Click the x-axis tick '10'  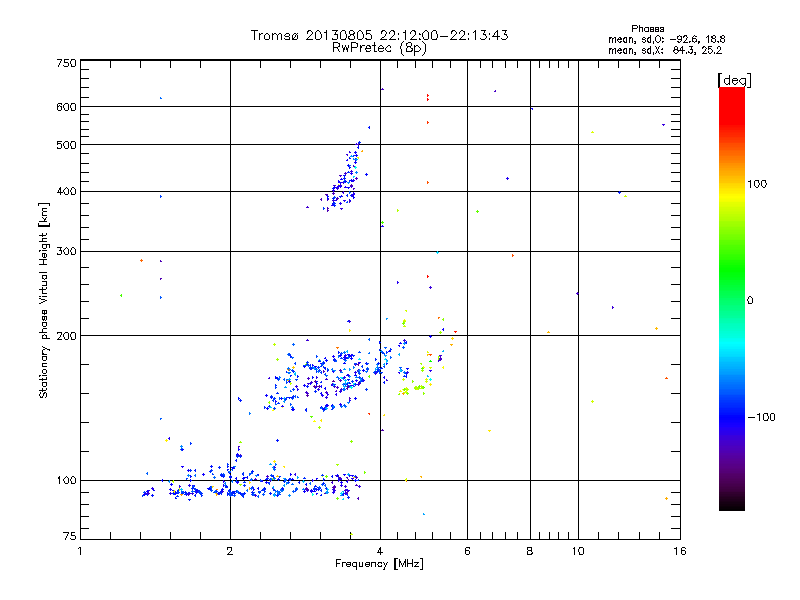point(578,551)
